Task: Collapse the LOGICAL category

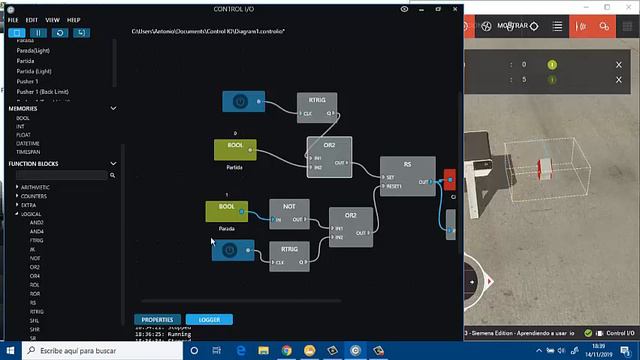Action: 17,214
